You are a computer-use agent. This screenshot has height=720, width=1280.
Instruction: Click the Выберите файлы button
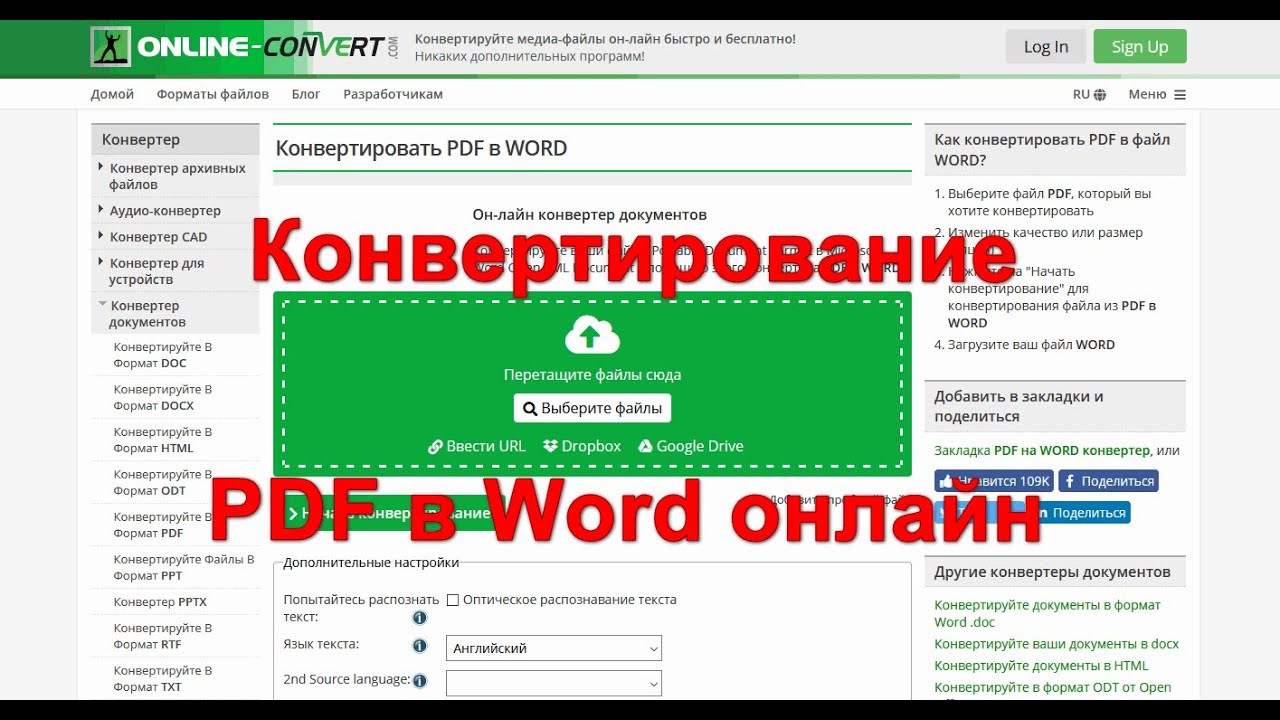pyautogui.click(x=592, y=408)
